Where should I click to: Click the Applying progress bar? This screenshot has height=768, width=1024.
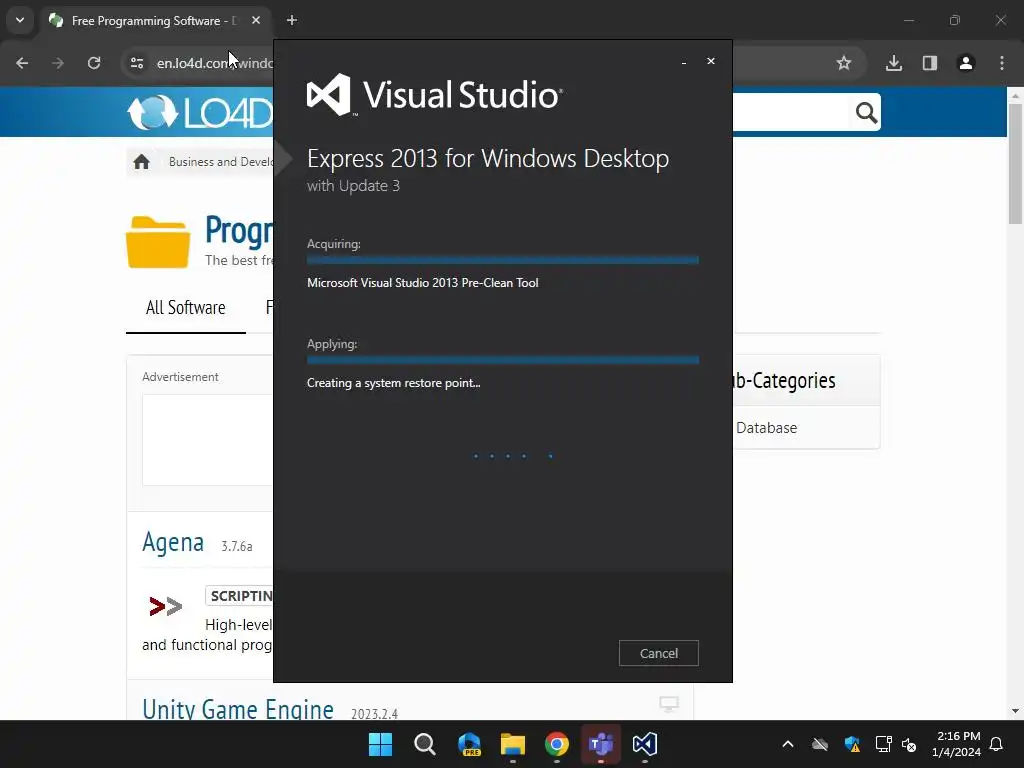502,360
